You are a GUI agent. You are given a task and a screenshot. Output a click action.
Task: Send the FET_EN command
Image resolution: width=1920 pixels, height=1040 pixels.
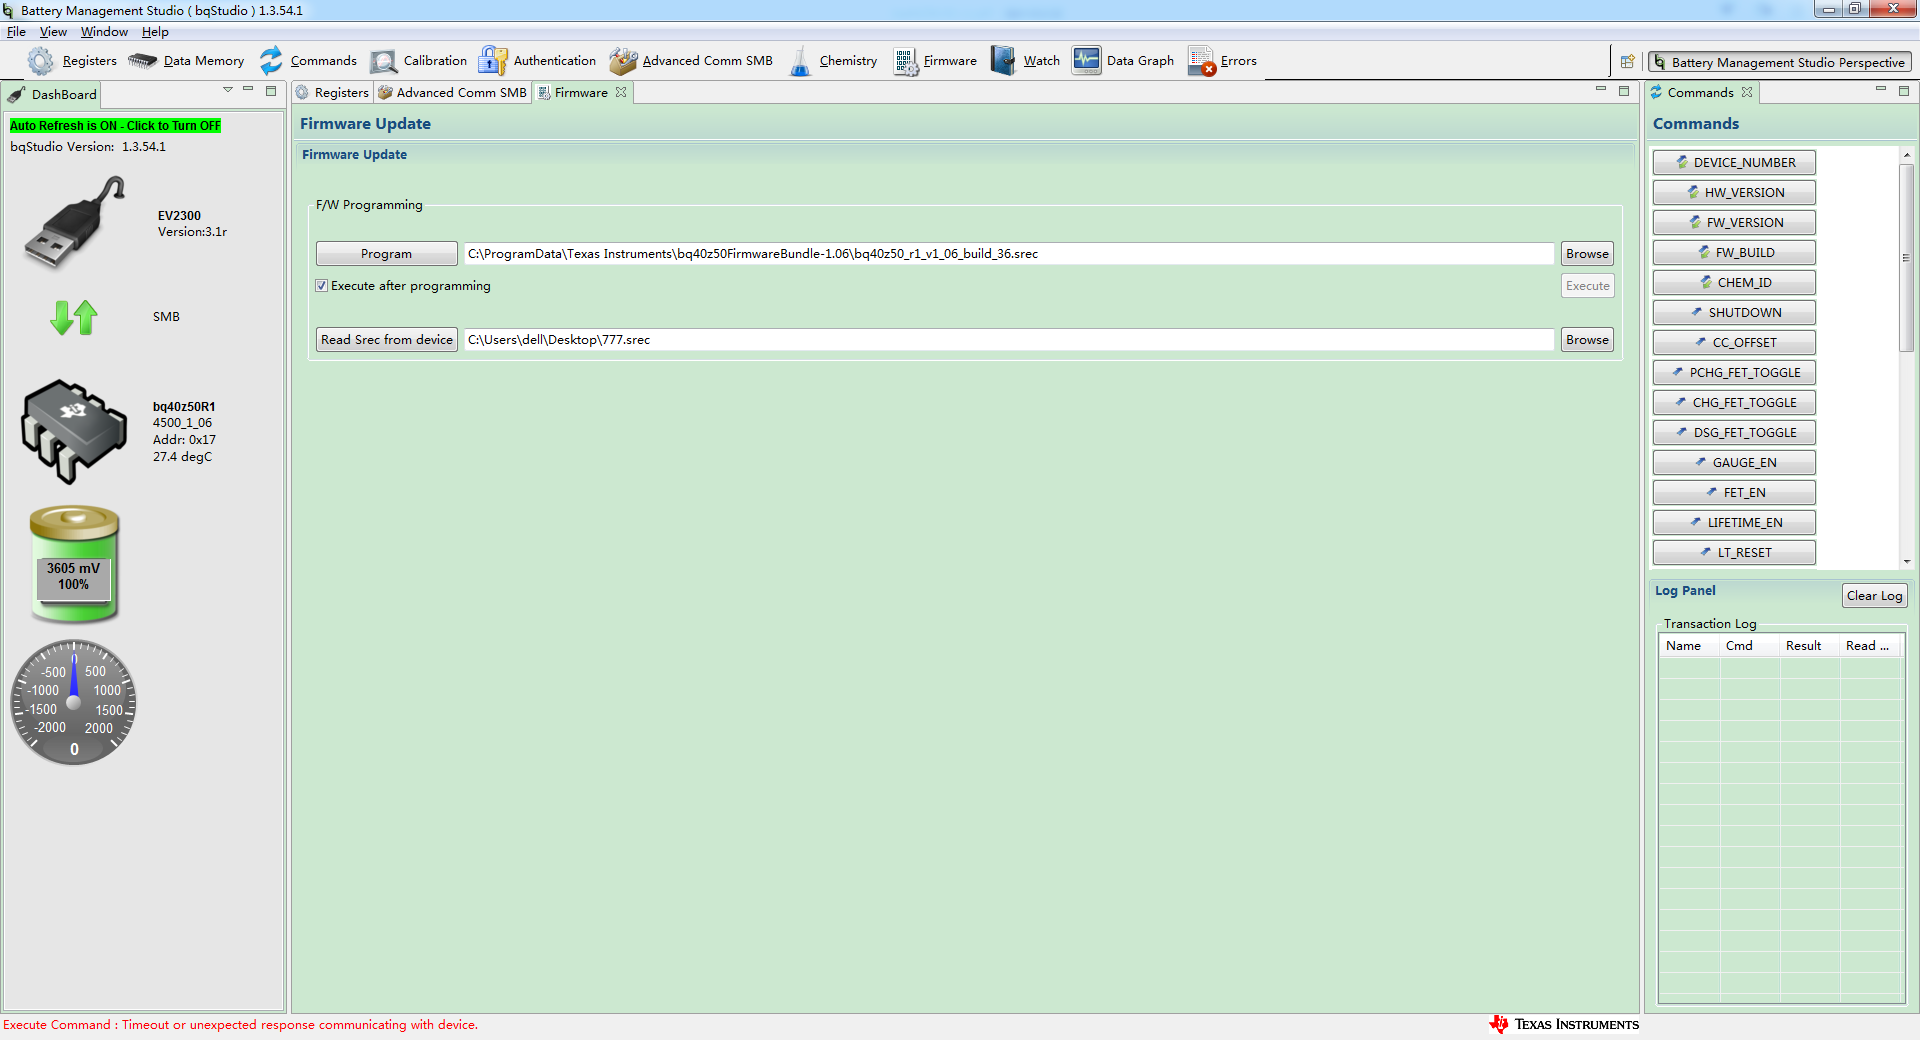1734,493
